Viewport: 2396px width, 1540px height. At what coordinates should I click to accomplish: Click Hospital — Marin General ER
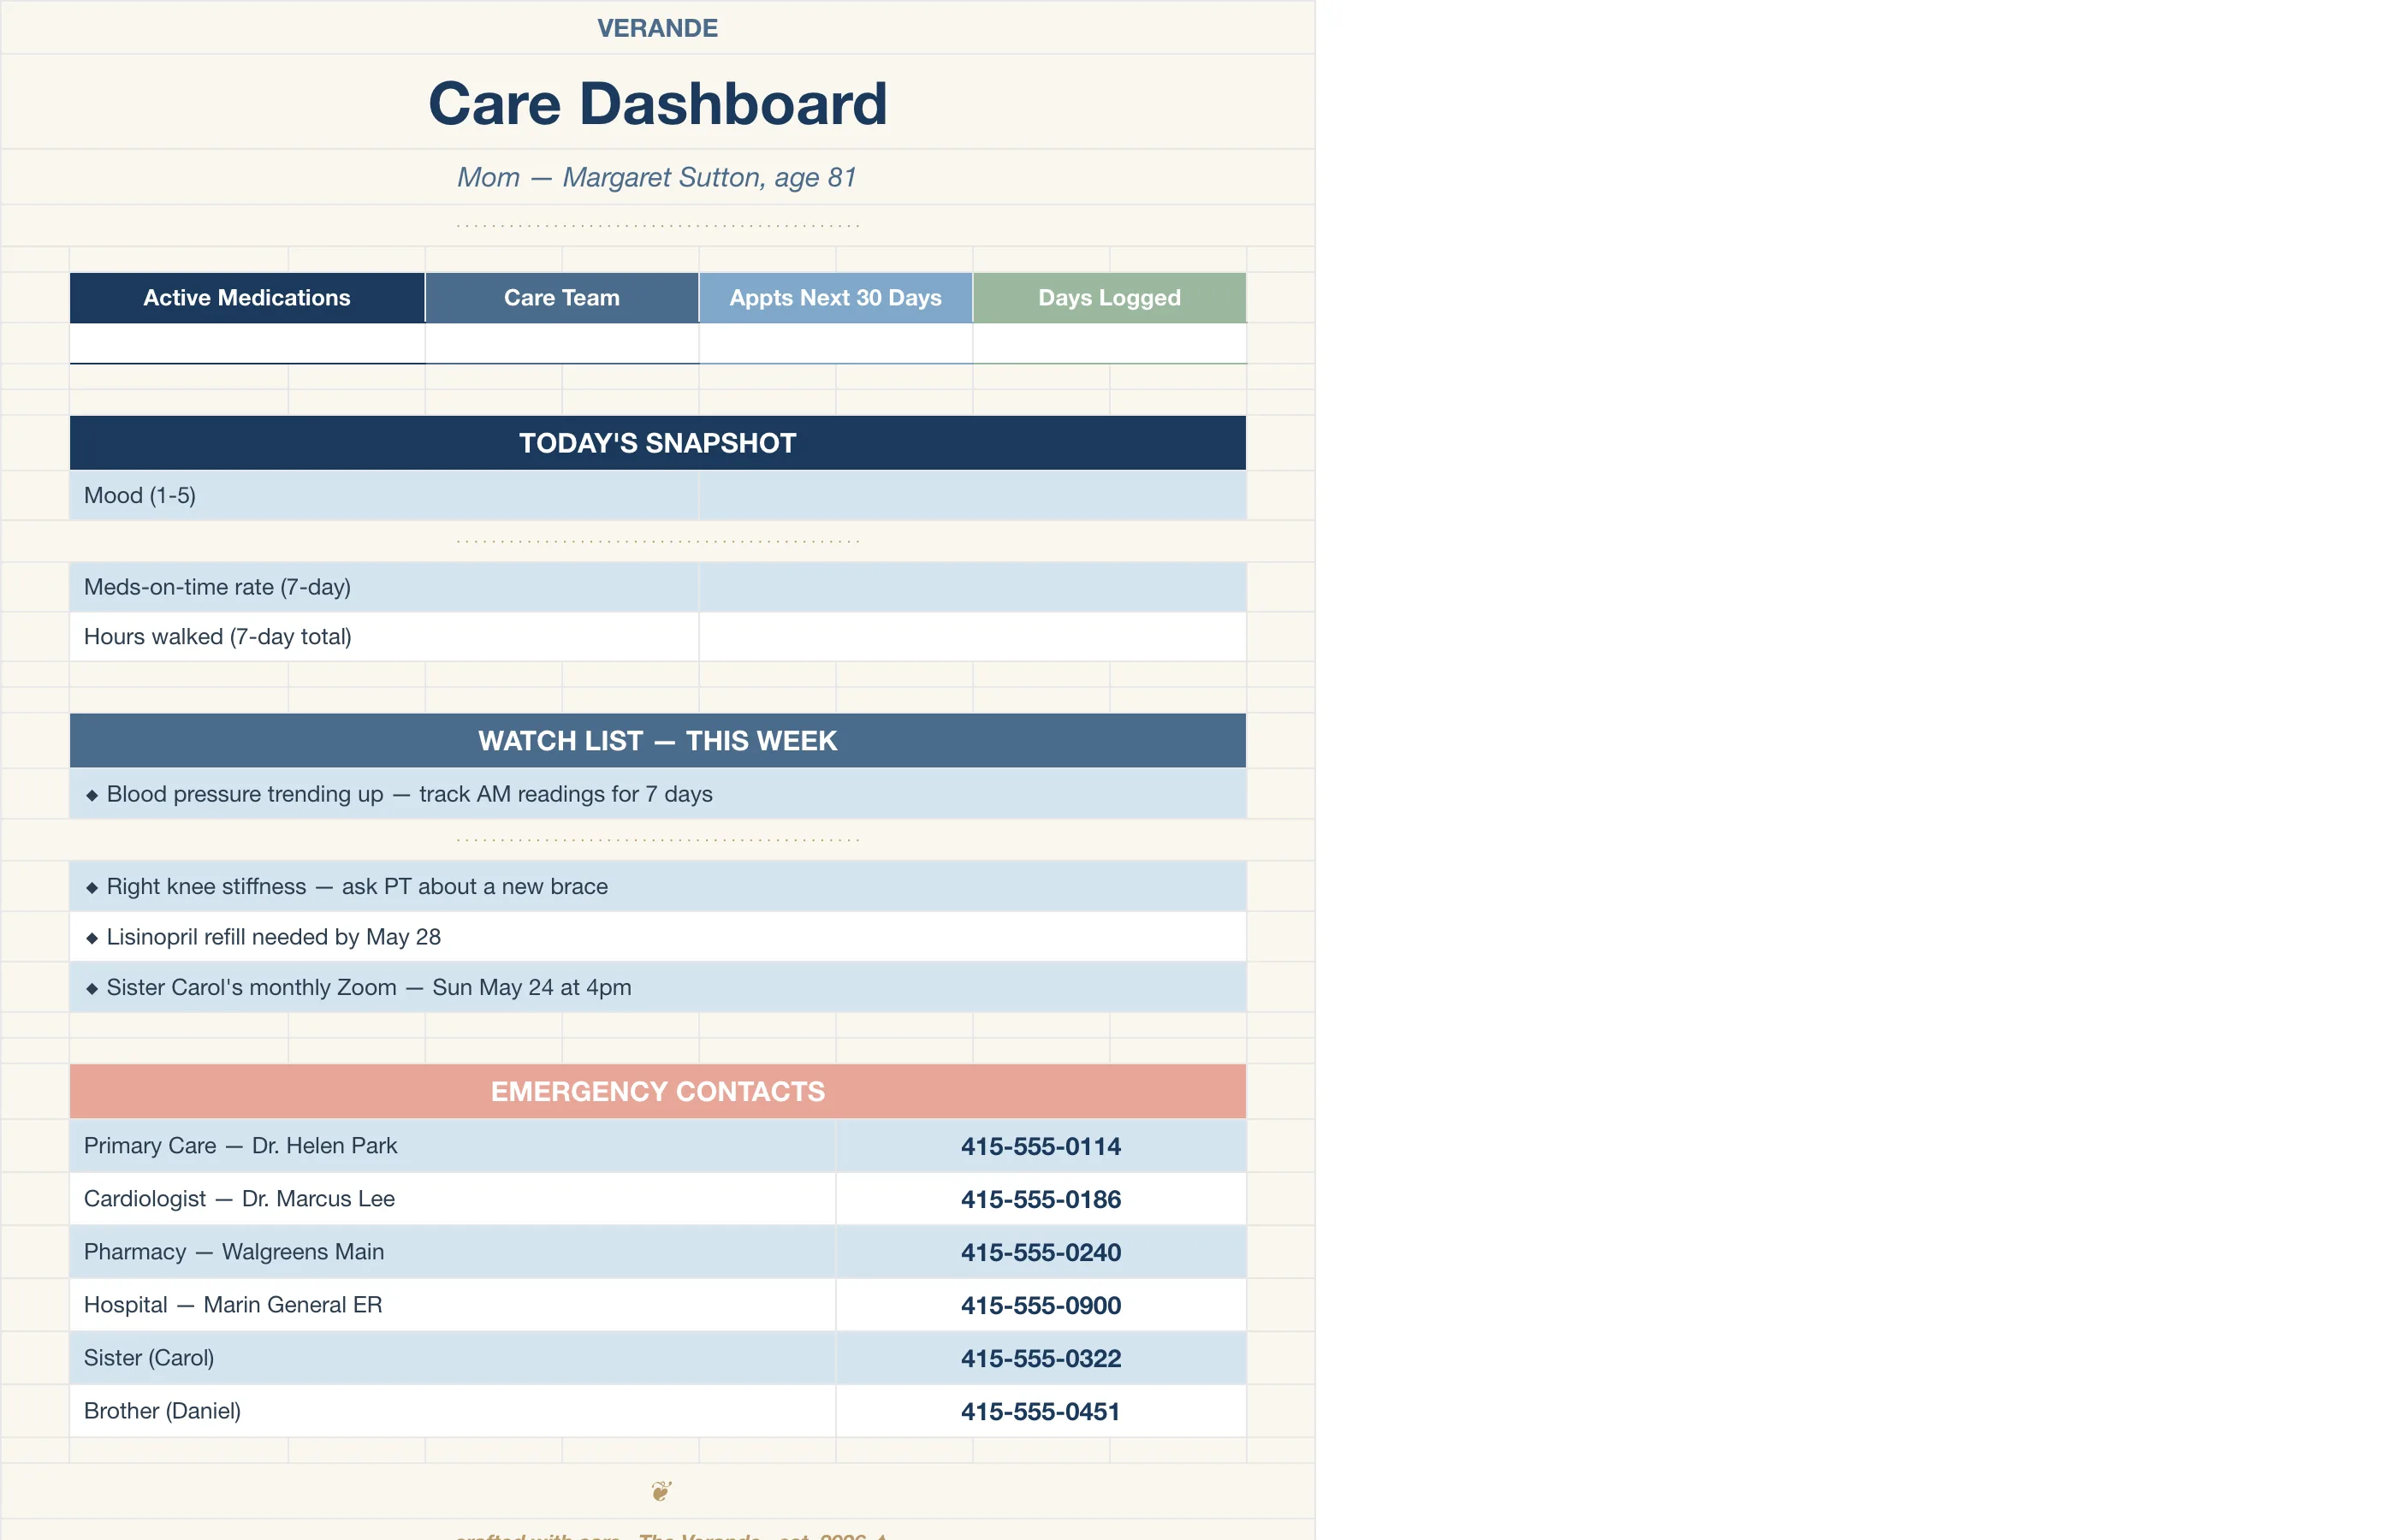pos(233,1305)
